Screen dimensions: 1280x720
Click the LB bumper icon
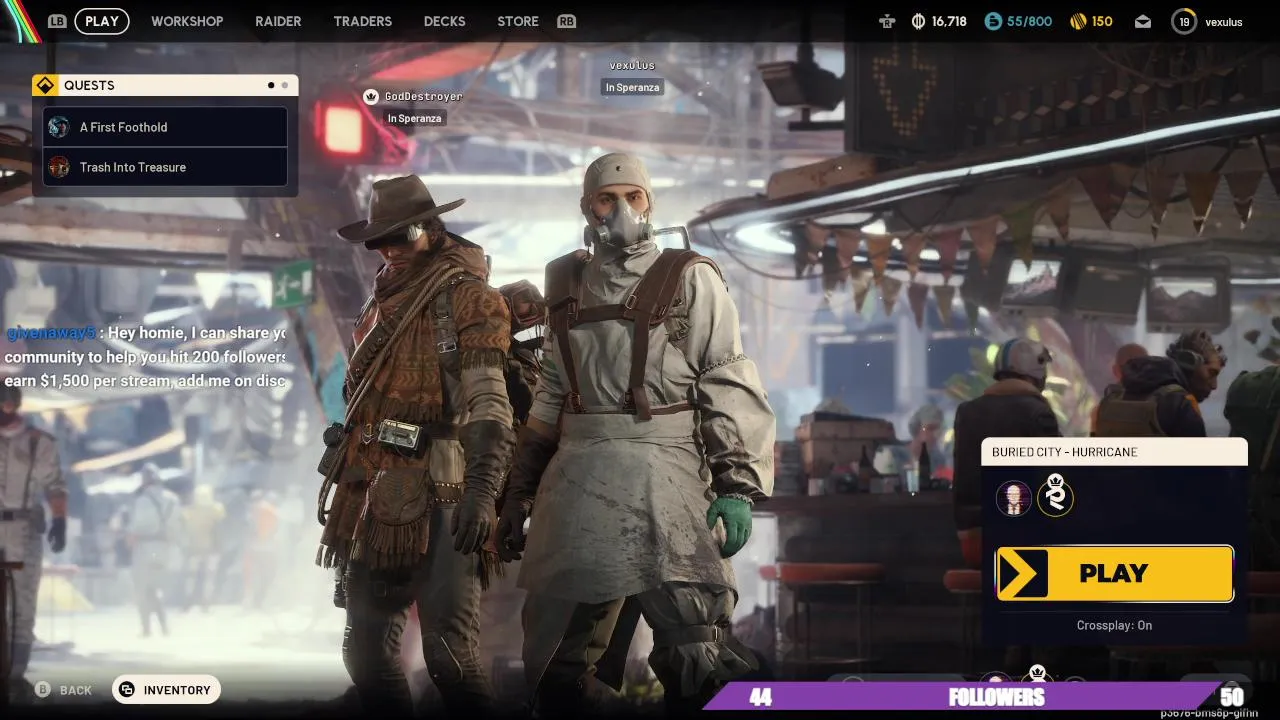click(x=57, y=21)
